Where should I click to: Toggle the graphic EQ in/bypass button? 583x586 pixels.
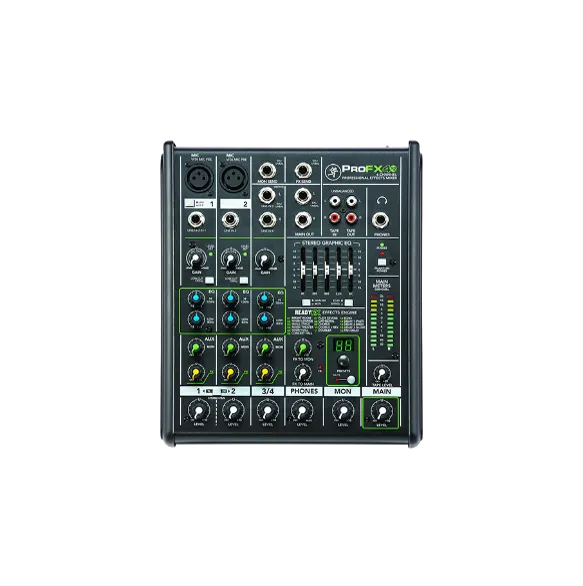pyautogui.click(x=348, y=302)
